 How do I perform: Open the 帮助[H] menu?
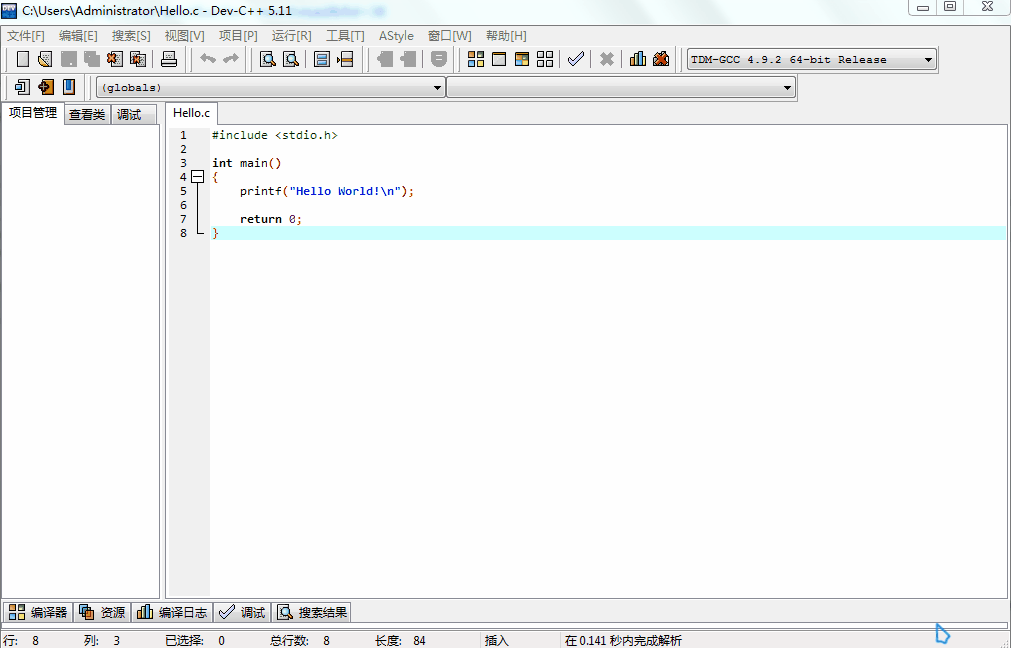(x=506, y=36)
